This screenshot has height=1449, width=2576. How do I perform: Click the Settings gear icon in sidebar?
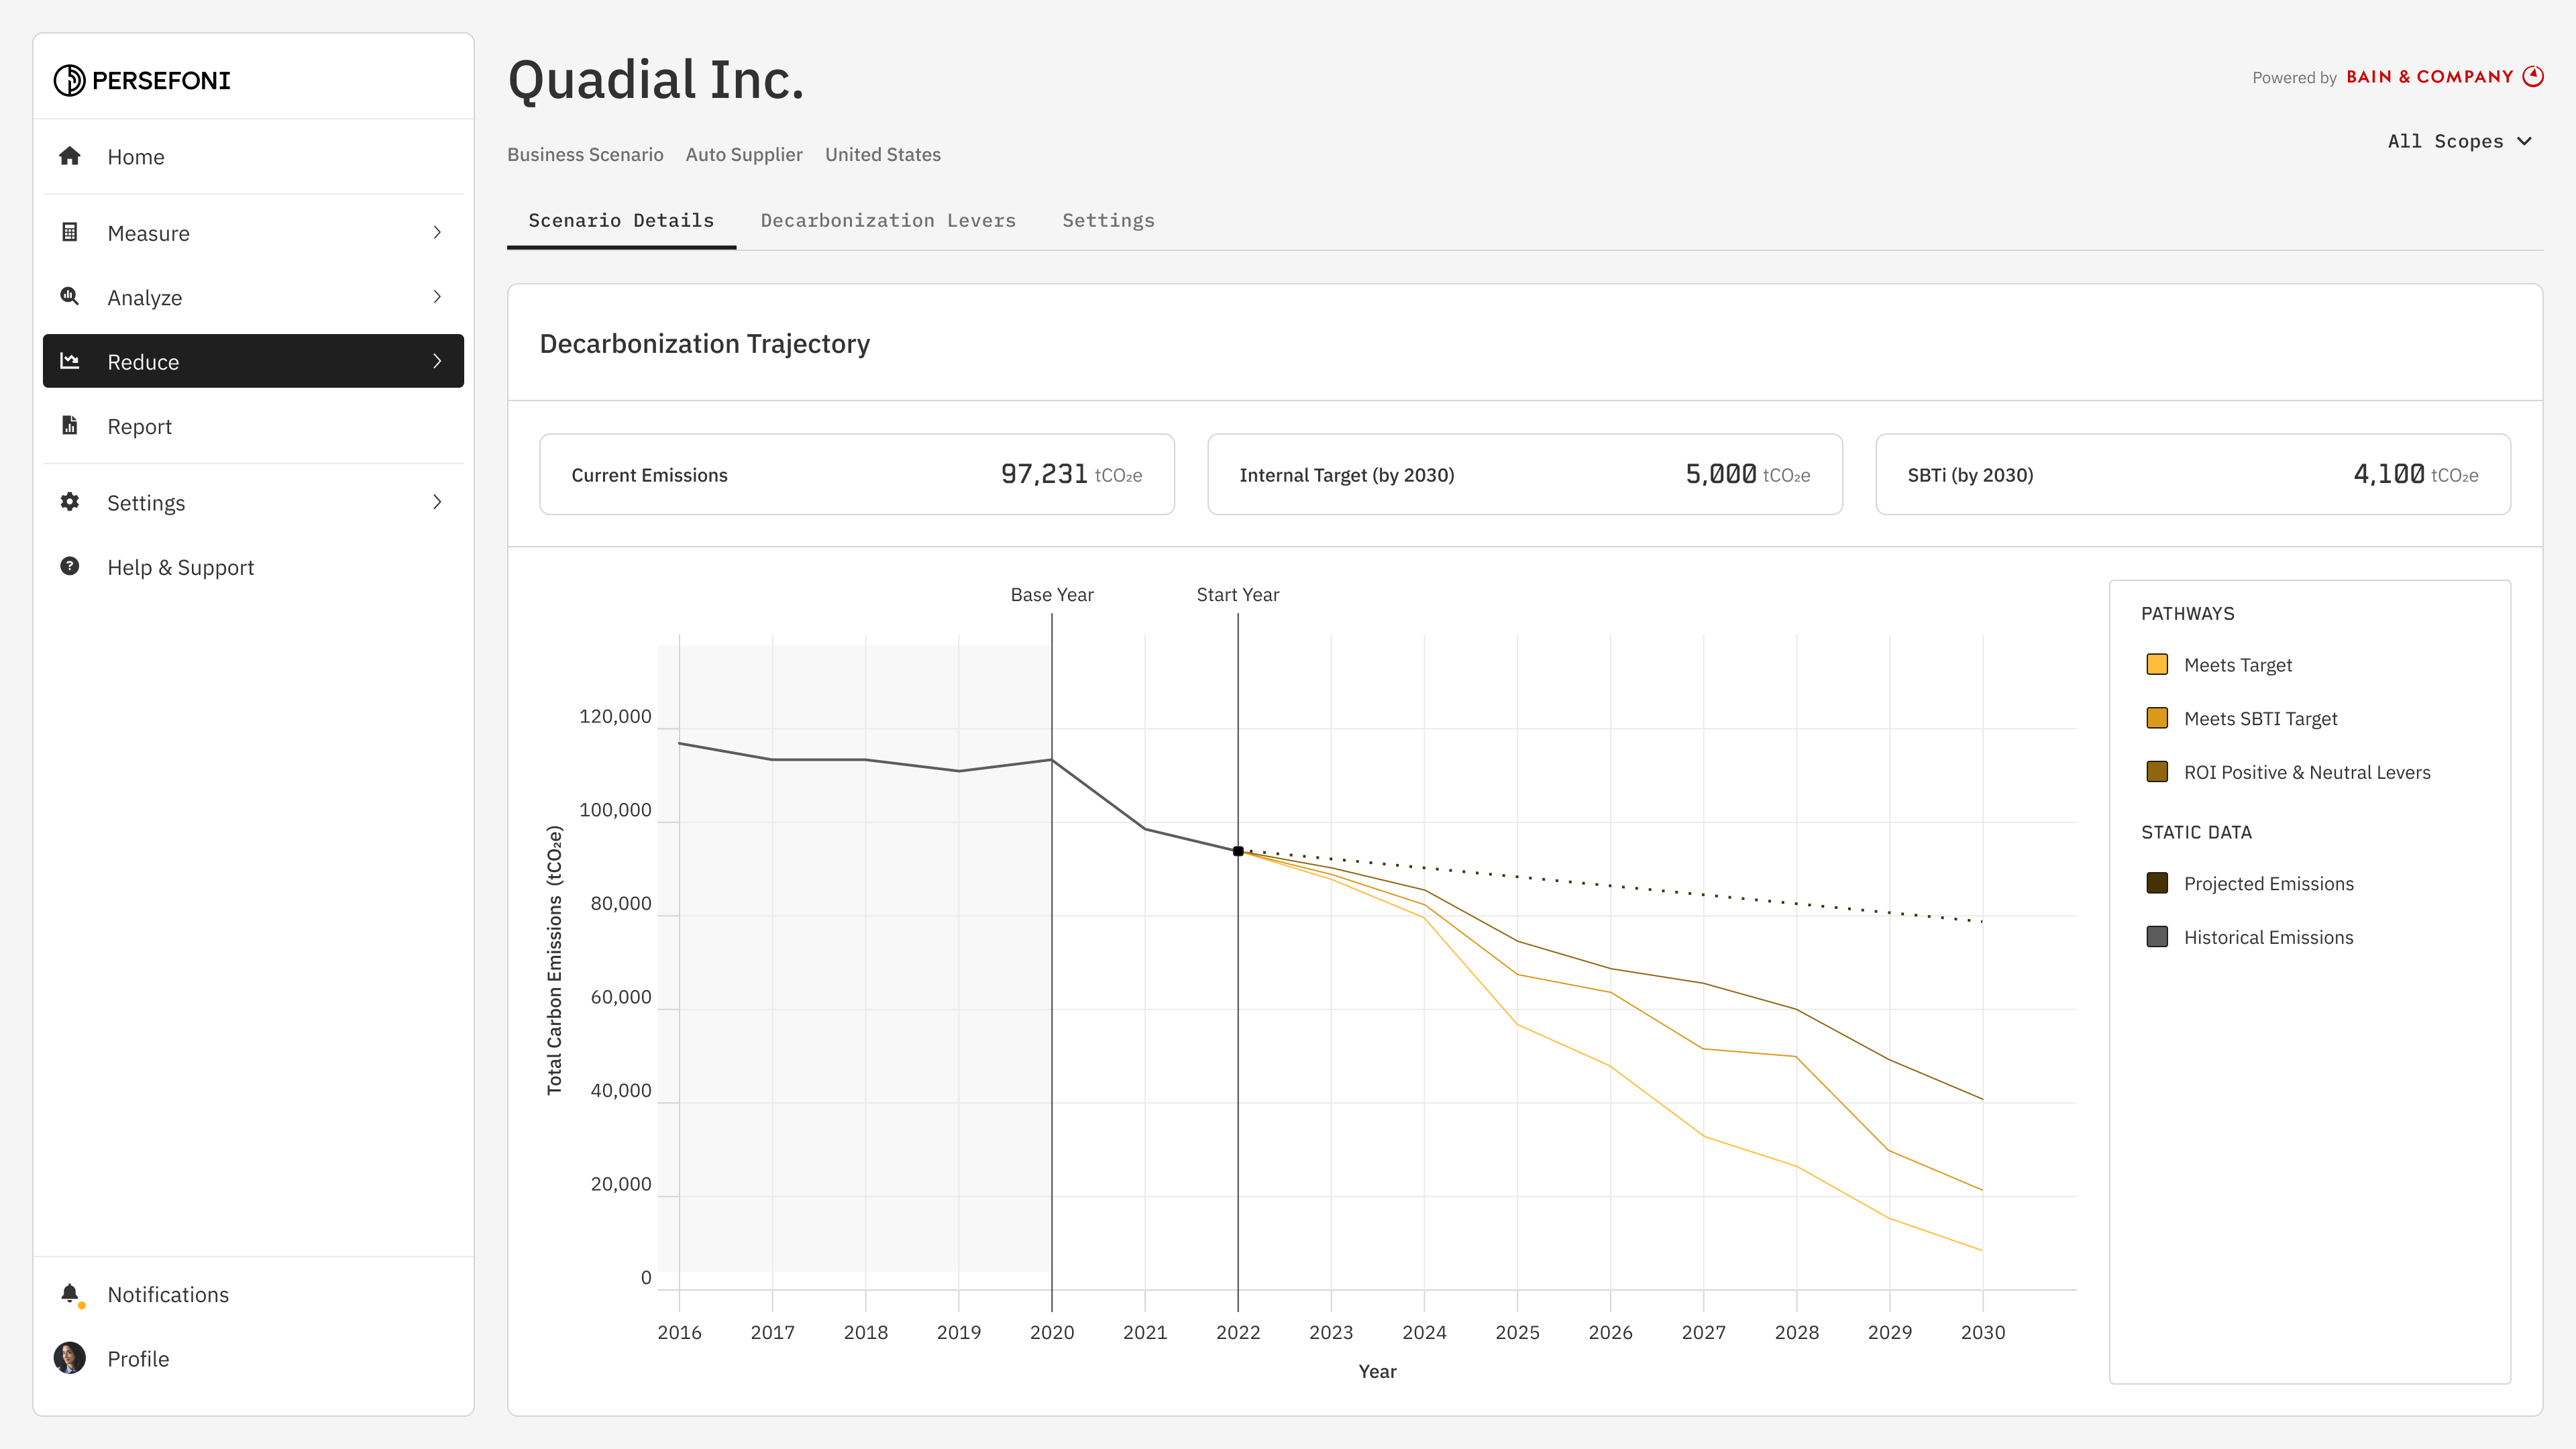tap(69, 502)
